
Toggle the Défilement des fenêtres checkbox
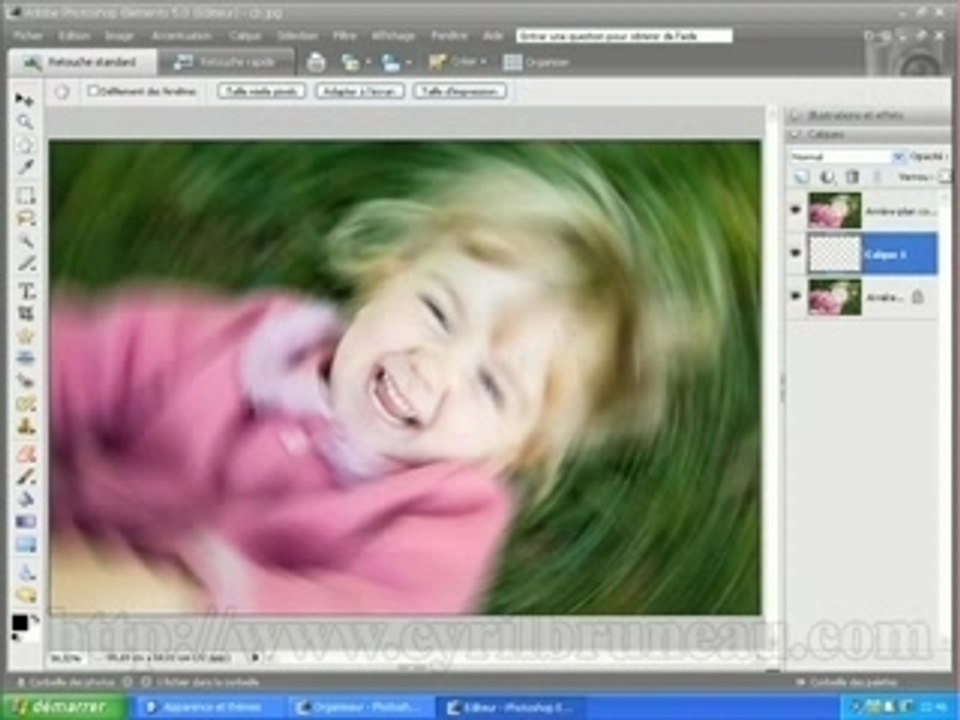pyautogui.click(x=93, y=91)
